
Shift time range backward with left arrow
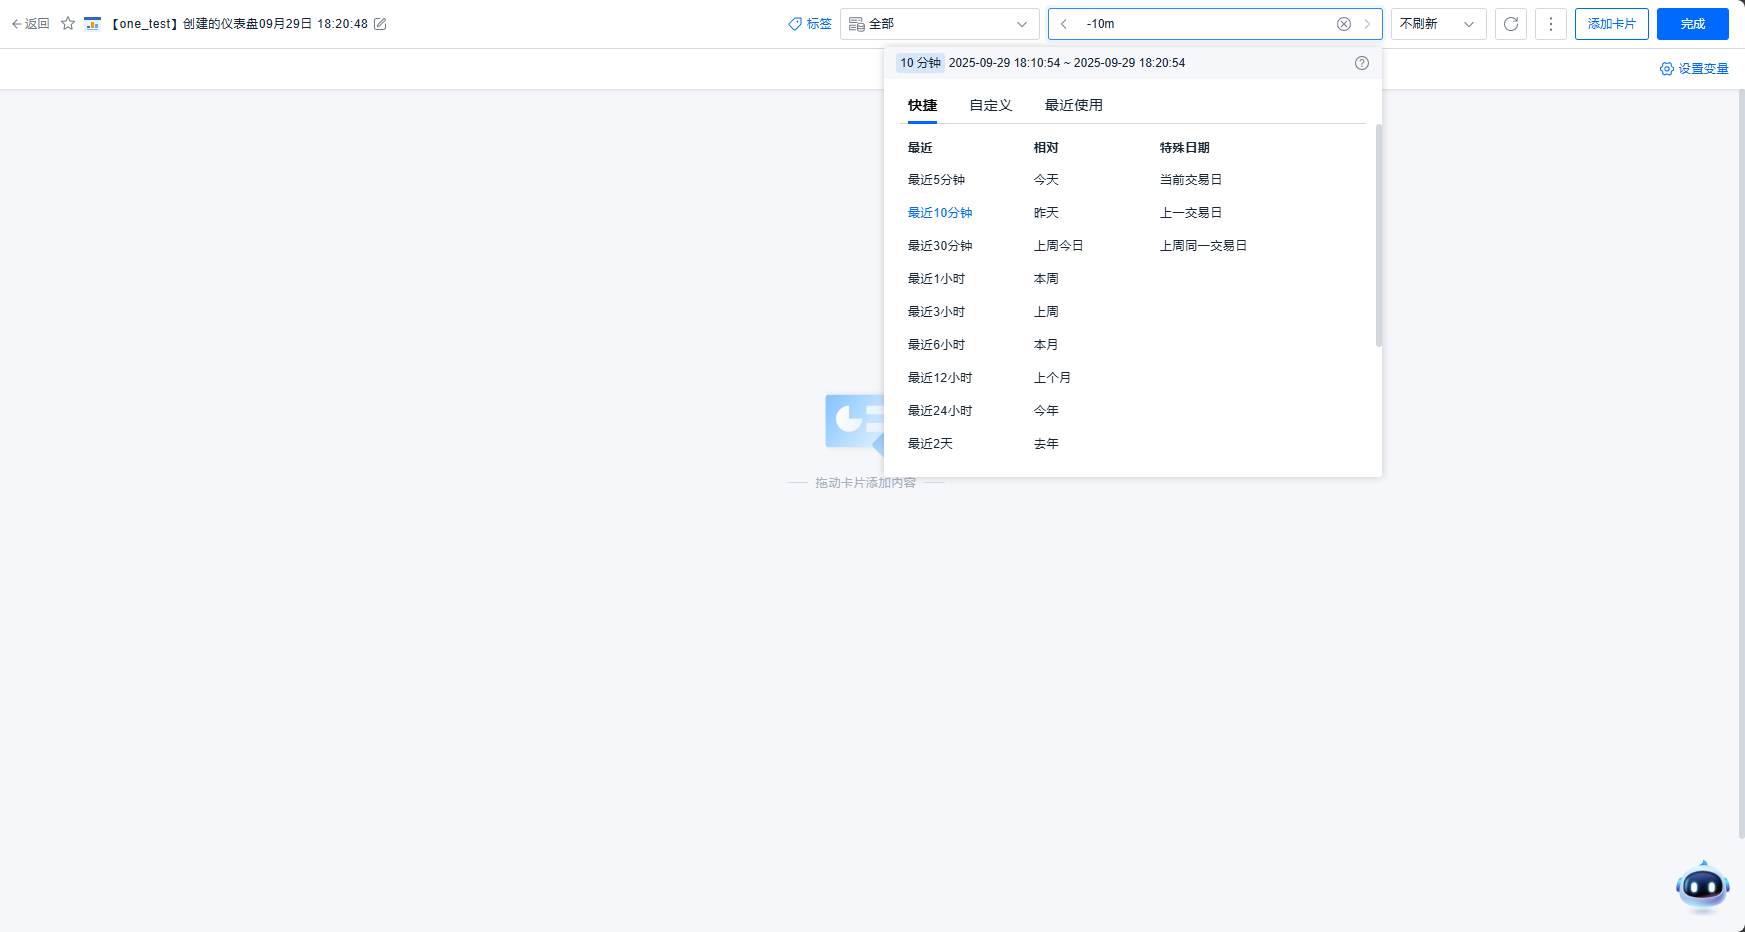point(1064,24)
